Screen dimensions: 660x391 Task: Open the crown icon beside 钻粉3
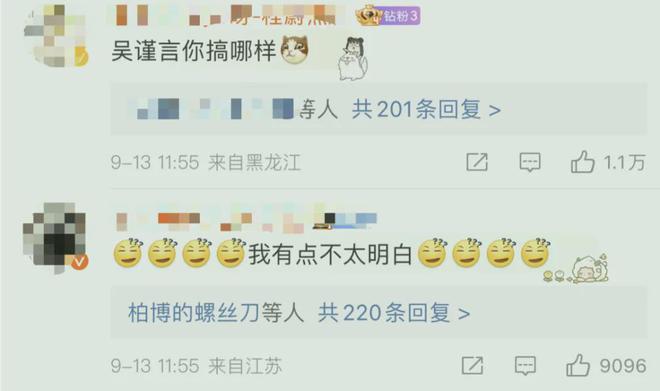point(368,15)
